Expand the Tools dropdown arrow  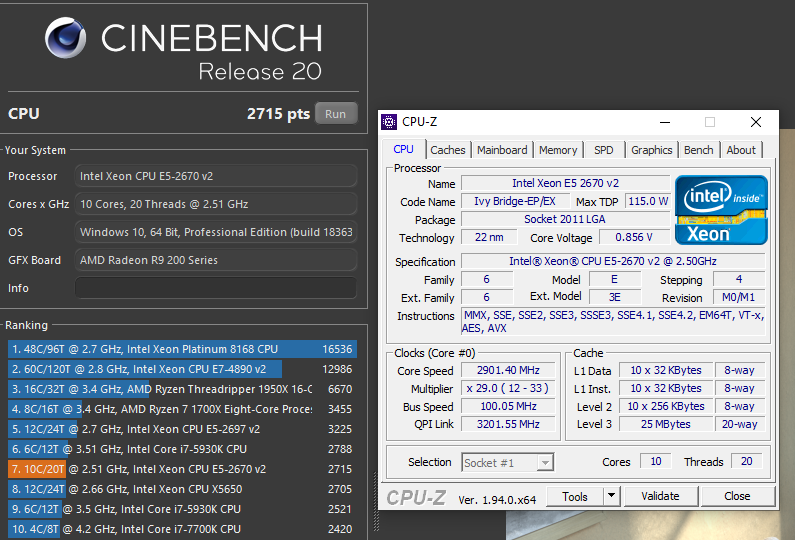tap(611, 496)
